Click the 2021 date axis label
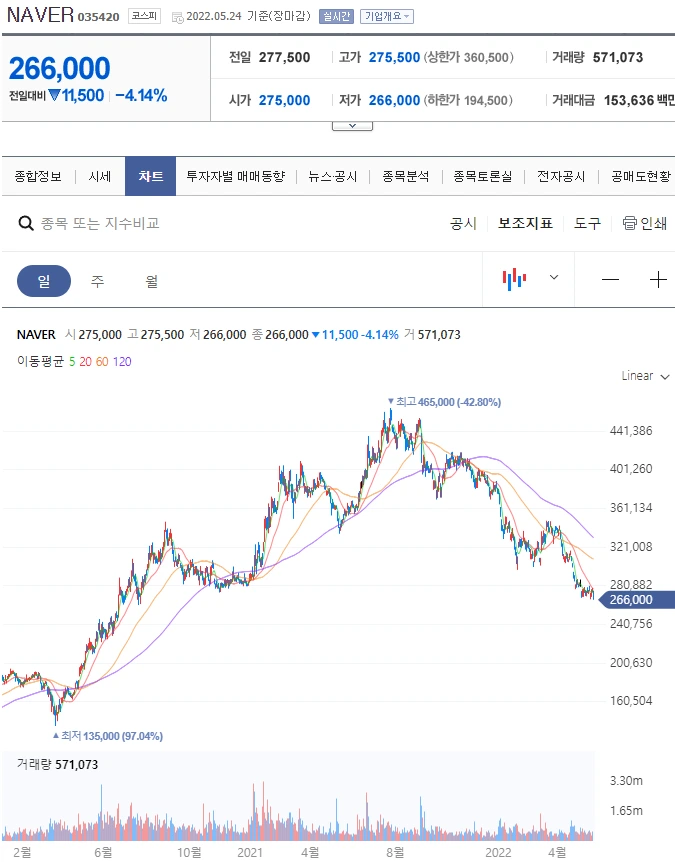675x862 pixels. (250, 852)
